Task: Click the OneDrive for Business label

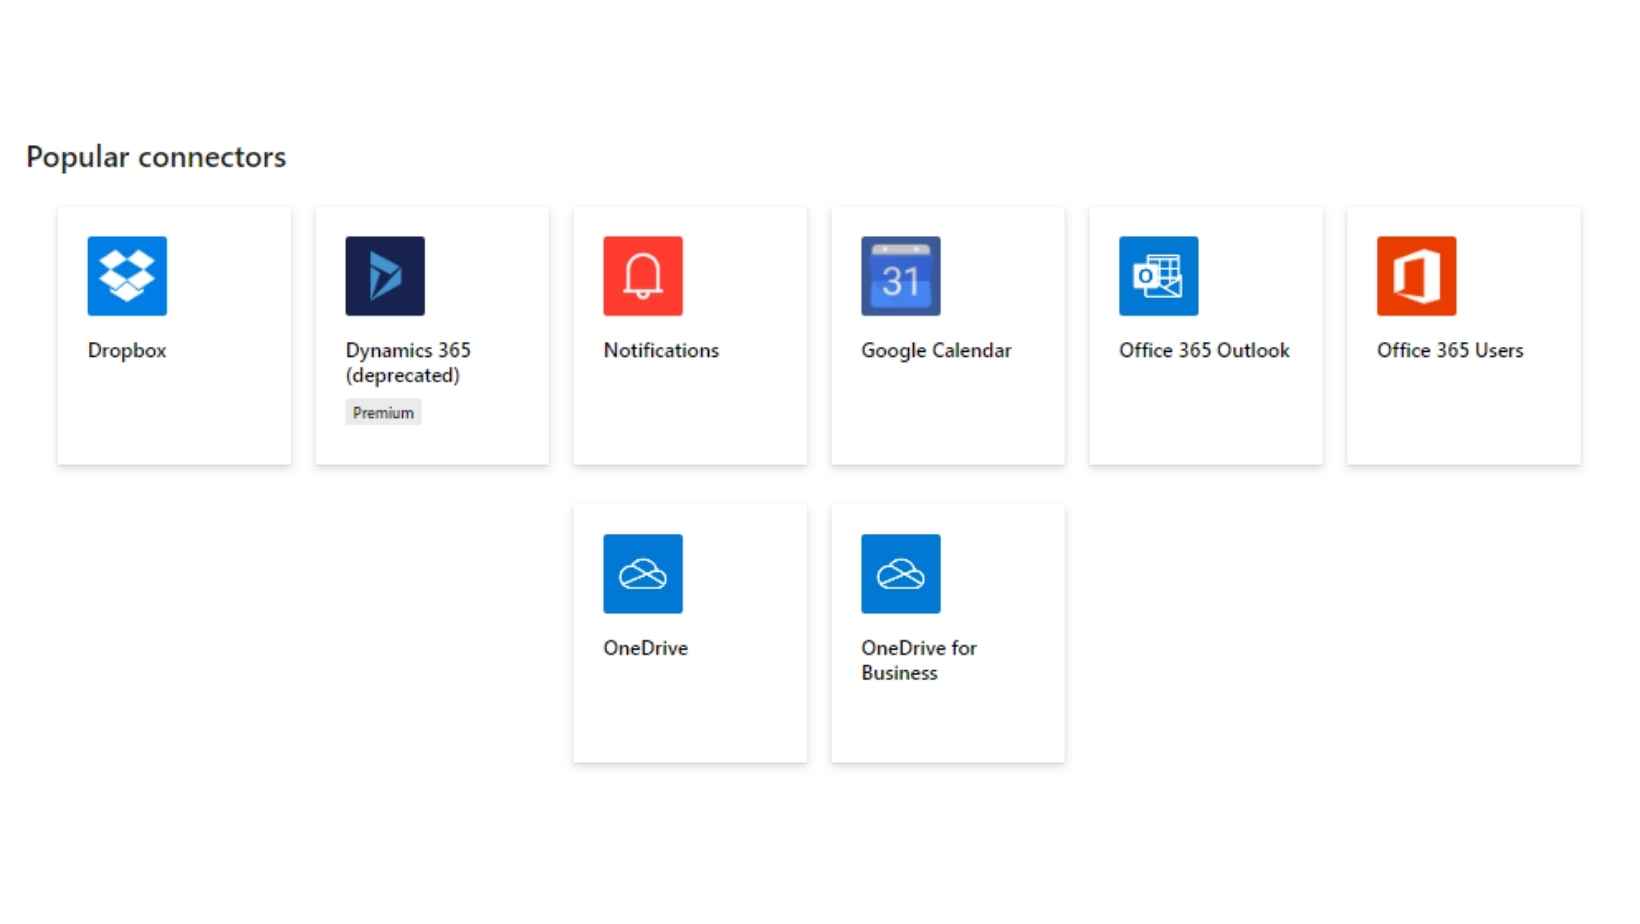Action: click(918, 660)
